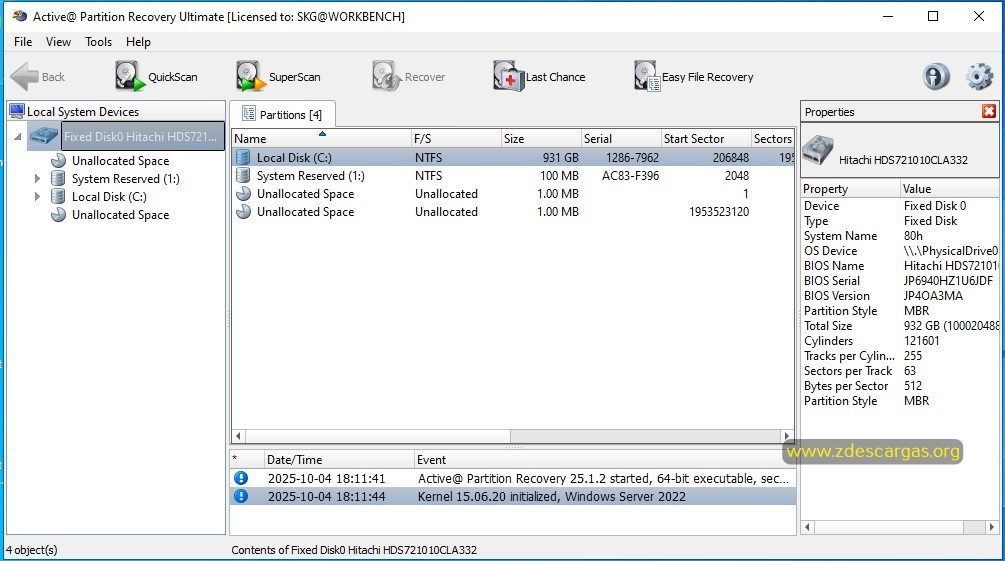The width and height of the screenshot is (1005, 561).
Task: Open settings via the gear icon
Action: coord(979,76)
